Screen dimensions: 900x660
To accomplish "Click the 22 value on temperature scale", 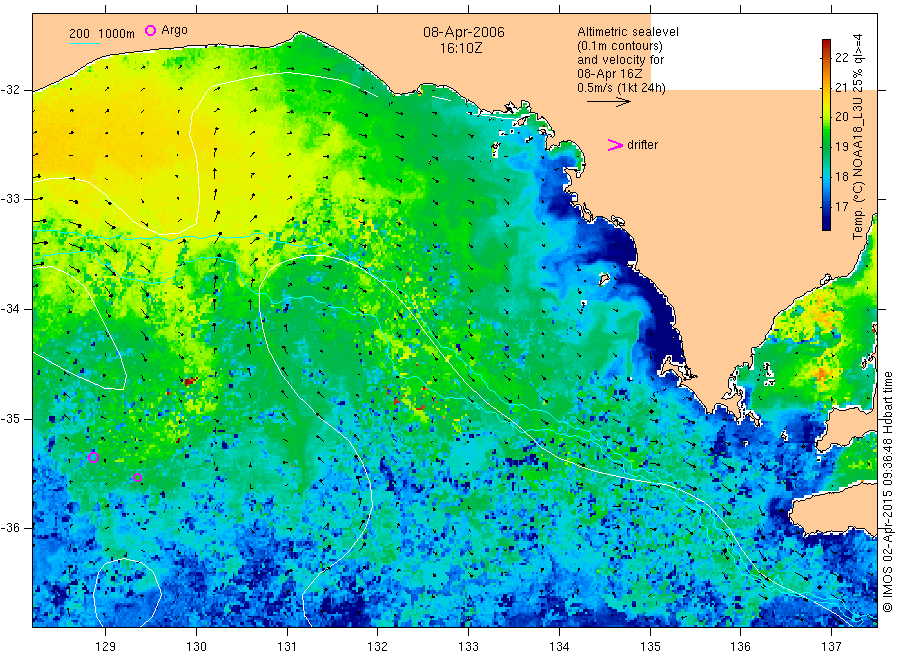I will (x=841, y=57).
